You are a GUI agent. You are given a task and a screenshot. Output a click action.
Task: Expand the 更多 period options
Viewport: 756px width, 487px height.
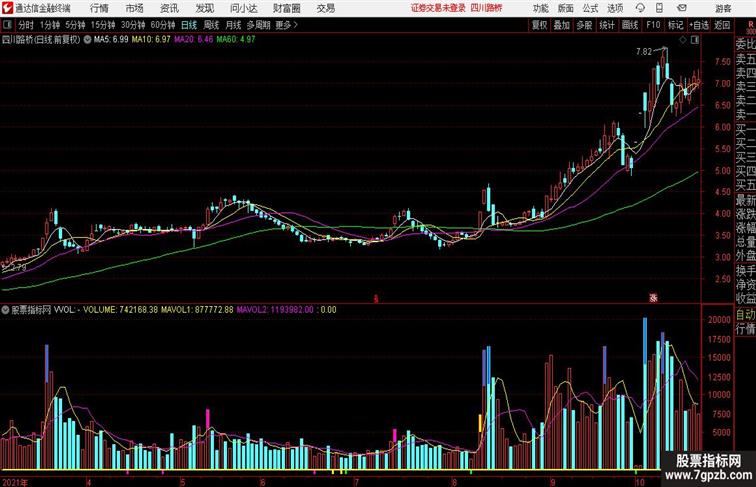click(x=286, y=25)
